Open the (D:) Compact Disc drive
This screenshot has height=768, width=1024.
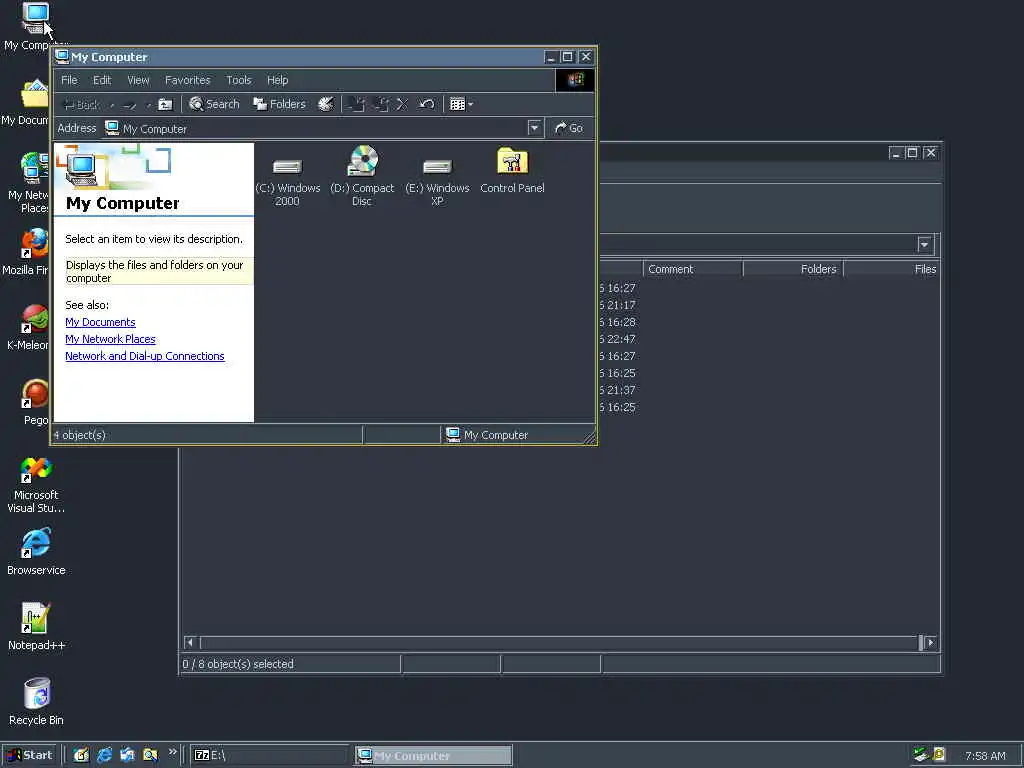pyautogui.click(x=362, y=176)
